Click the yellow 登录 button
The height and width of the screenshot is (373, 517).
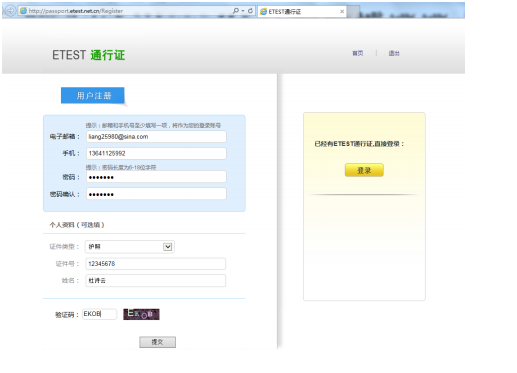click(364, 170)
